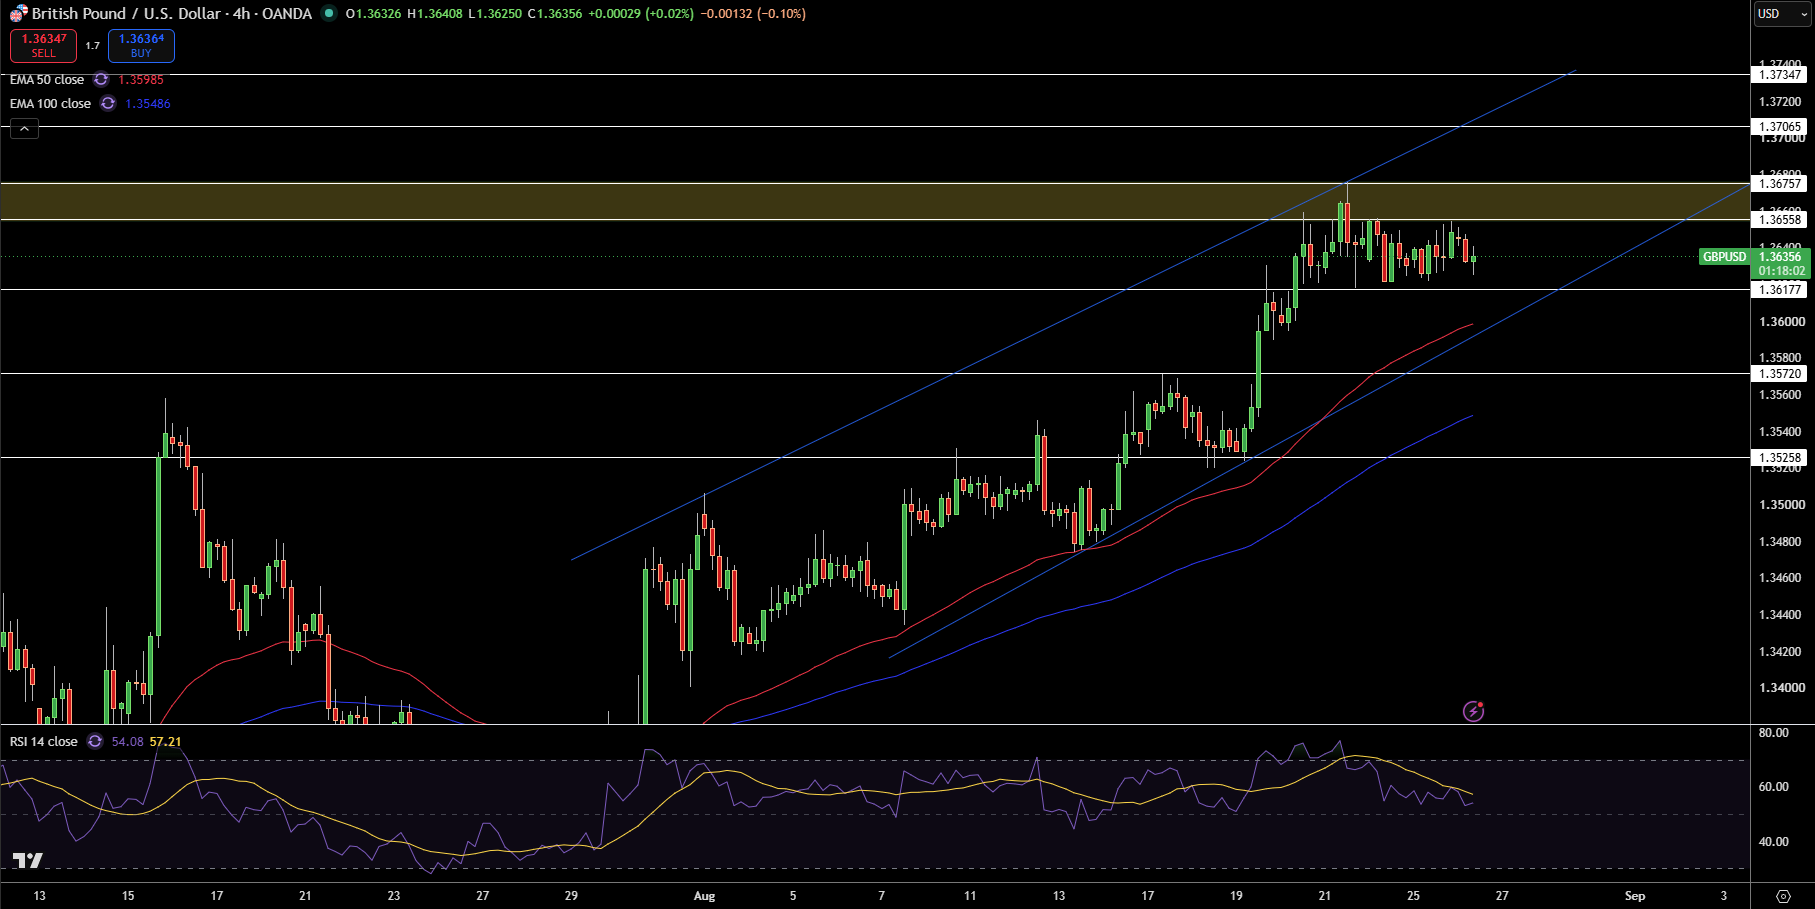Image resolution: width=1815 pixels, height=909 pixels.
Task: Select the EMA 50 close legend label
Action: pyautogui.click(x=47, y=80)
